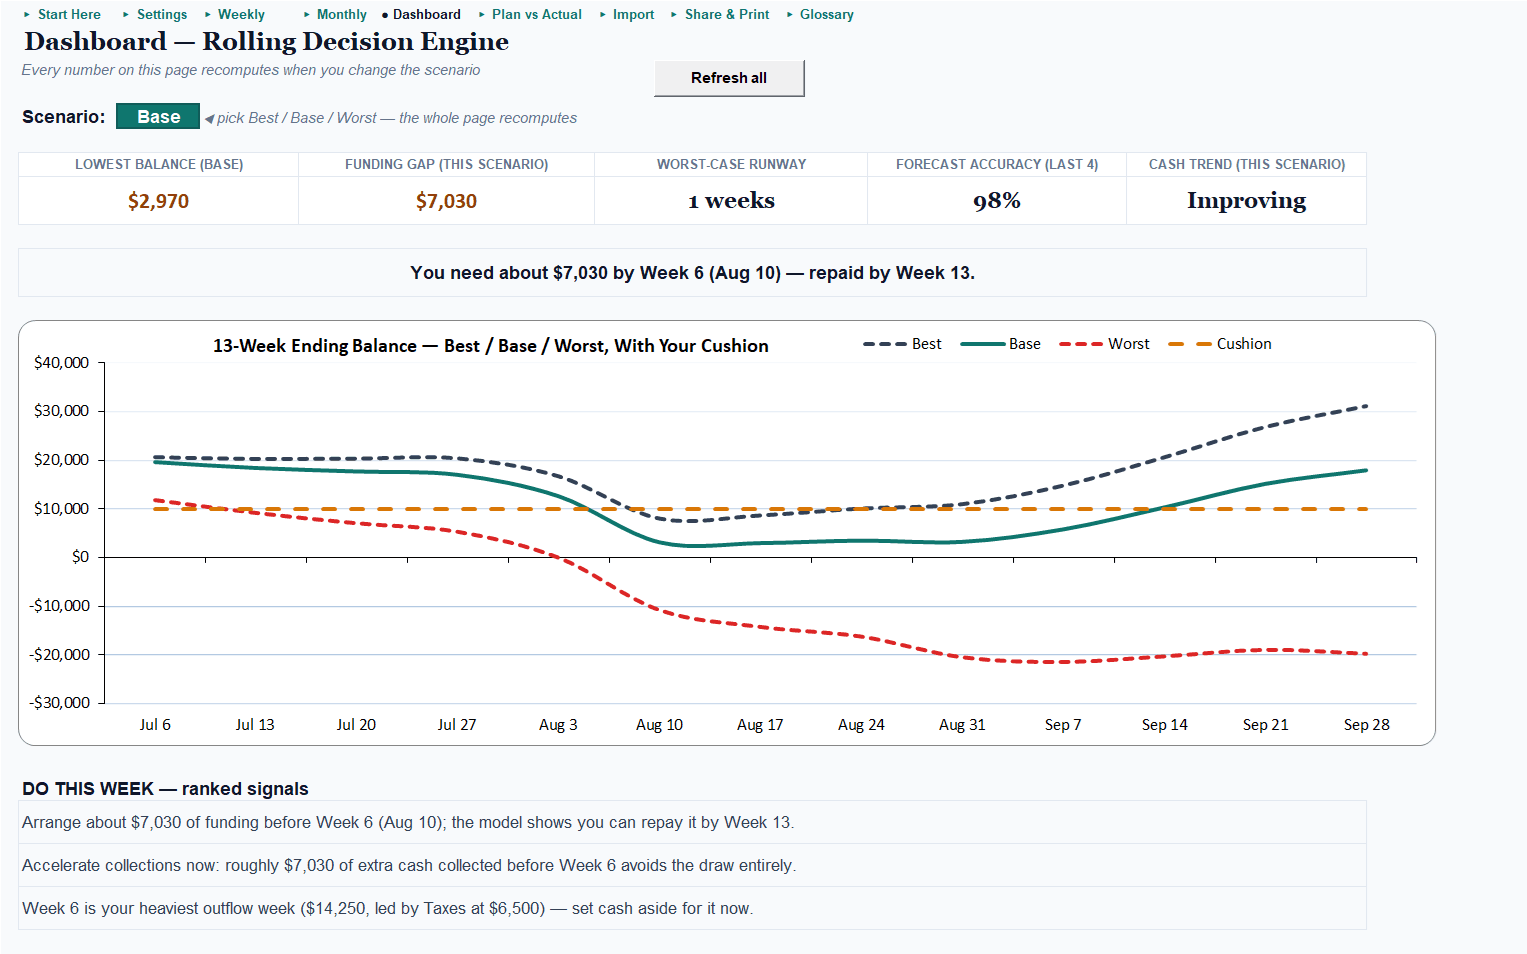
Task: Select the Cushion legend entry
Action: [x=1220, y=344]
